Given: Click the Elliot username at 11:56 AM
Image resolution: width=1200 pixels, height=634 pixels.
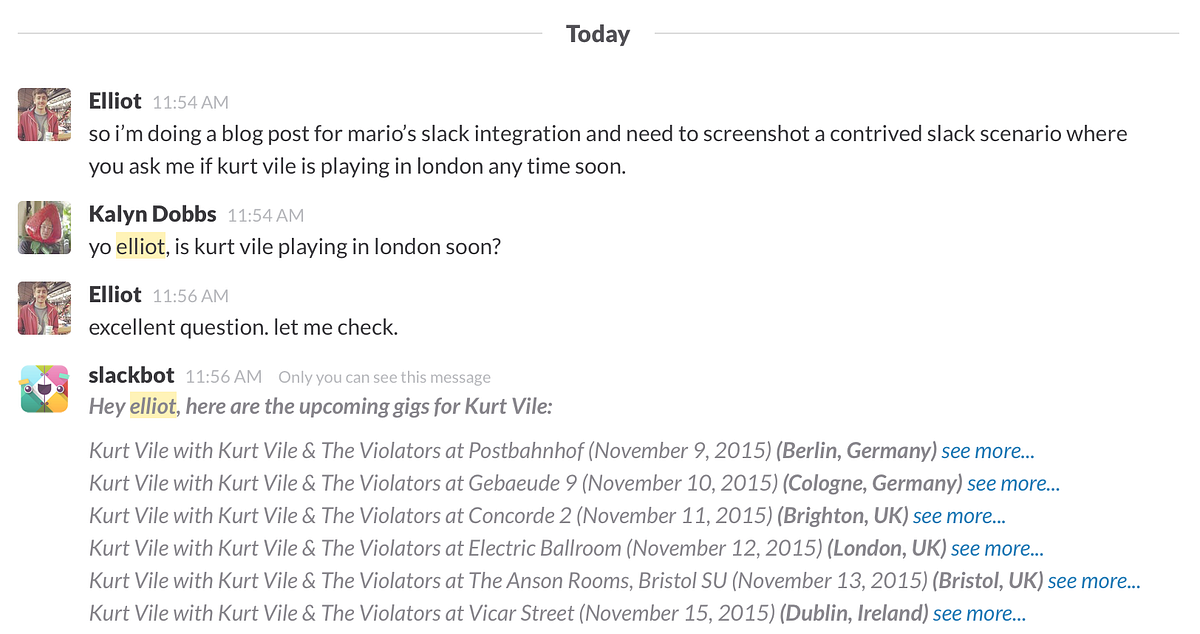Looking at the screenshot, I should click(x=115, y=295).
